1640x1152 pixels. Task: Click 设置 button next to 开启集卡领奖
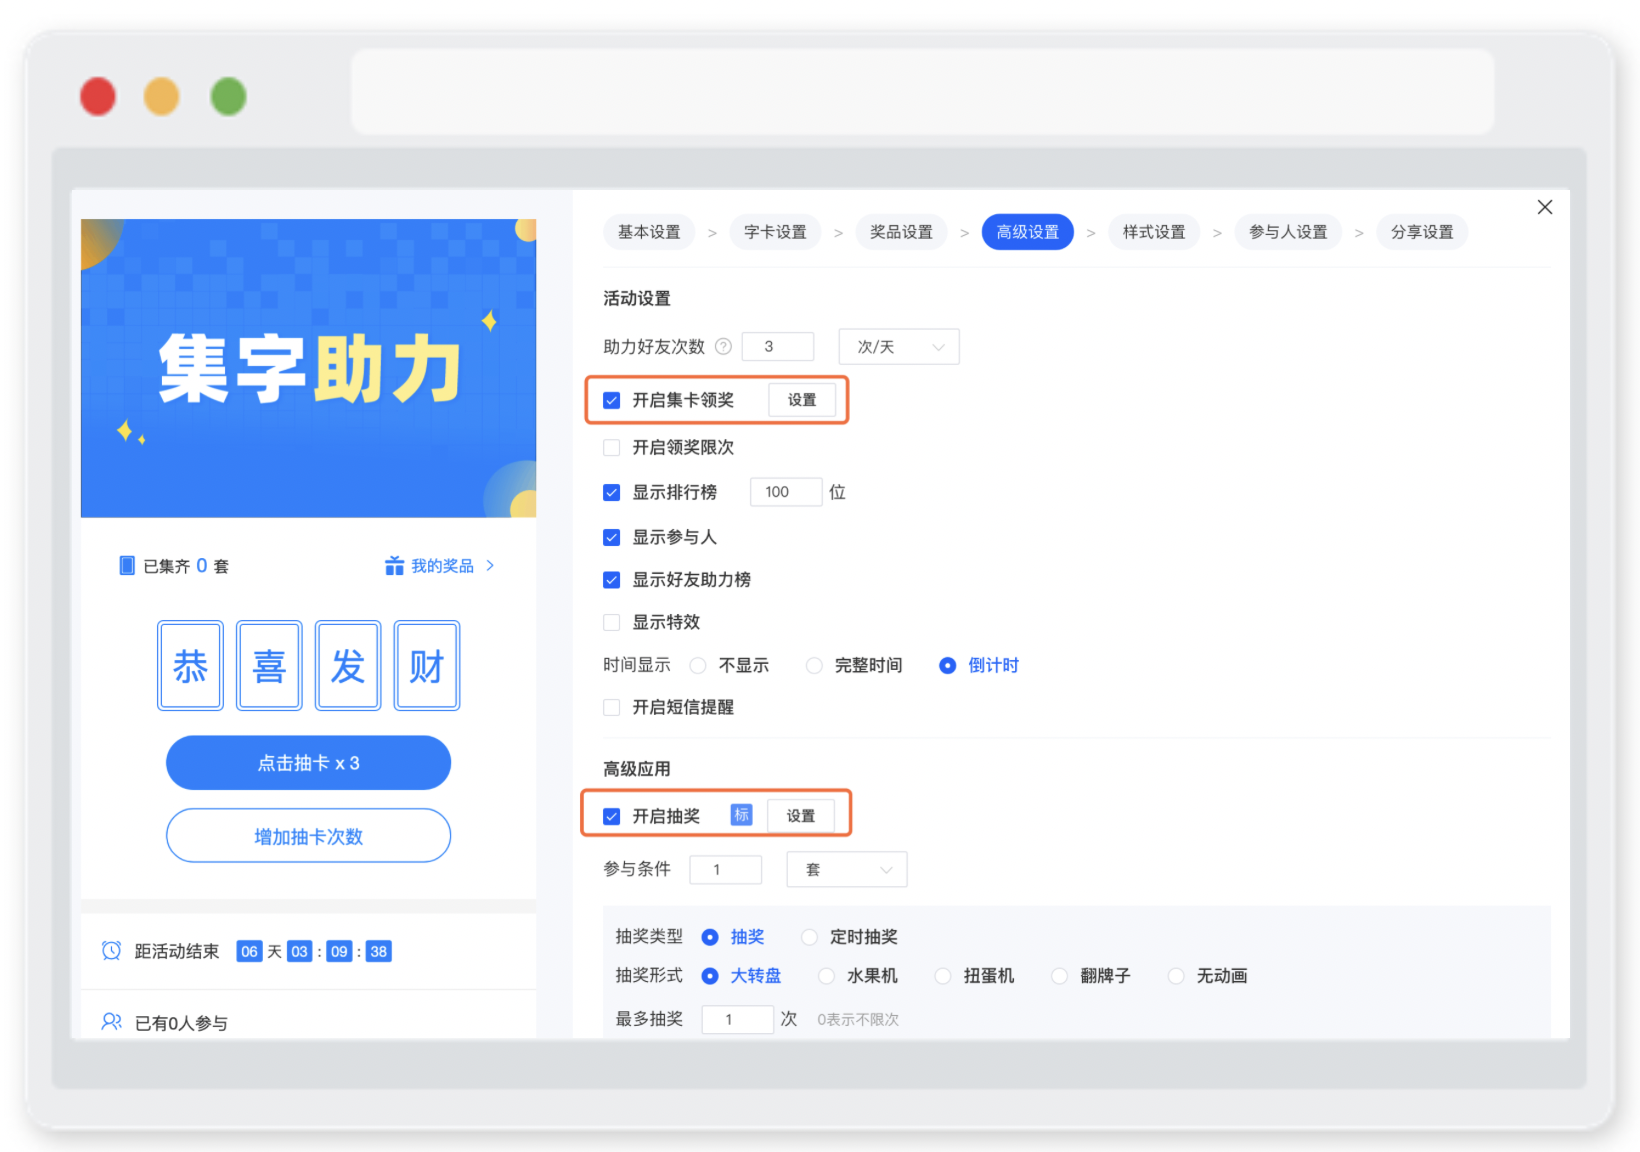(801, 400)
